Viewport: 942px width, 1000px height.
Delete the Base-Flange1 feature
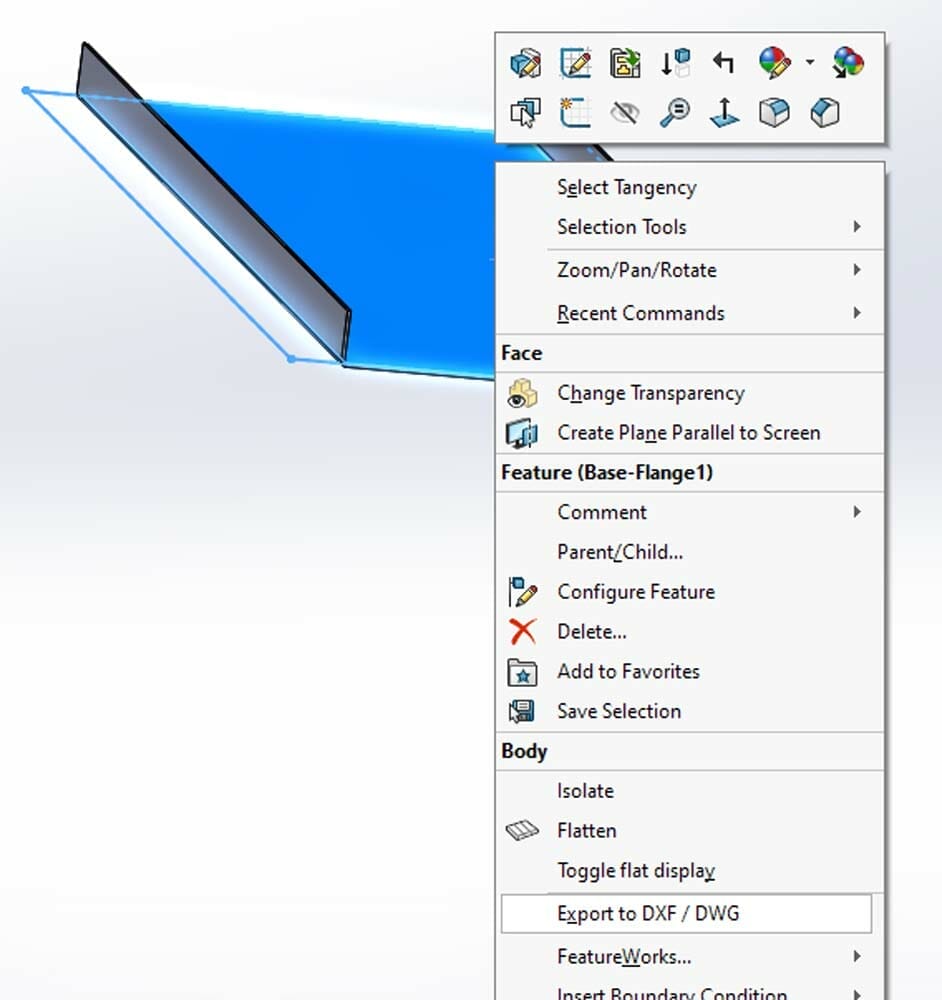591,631
